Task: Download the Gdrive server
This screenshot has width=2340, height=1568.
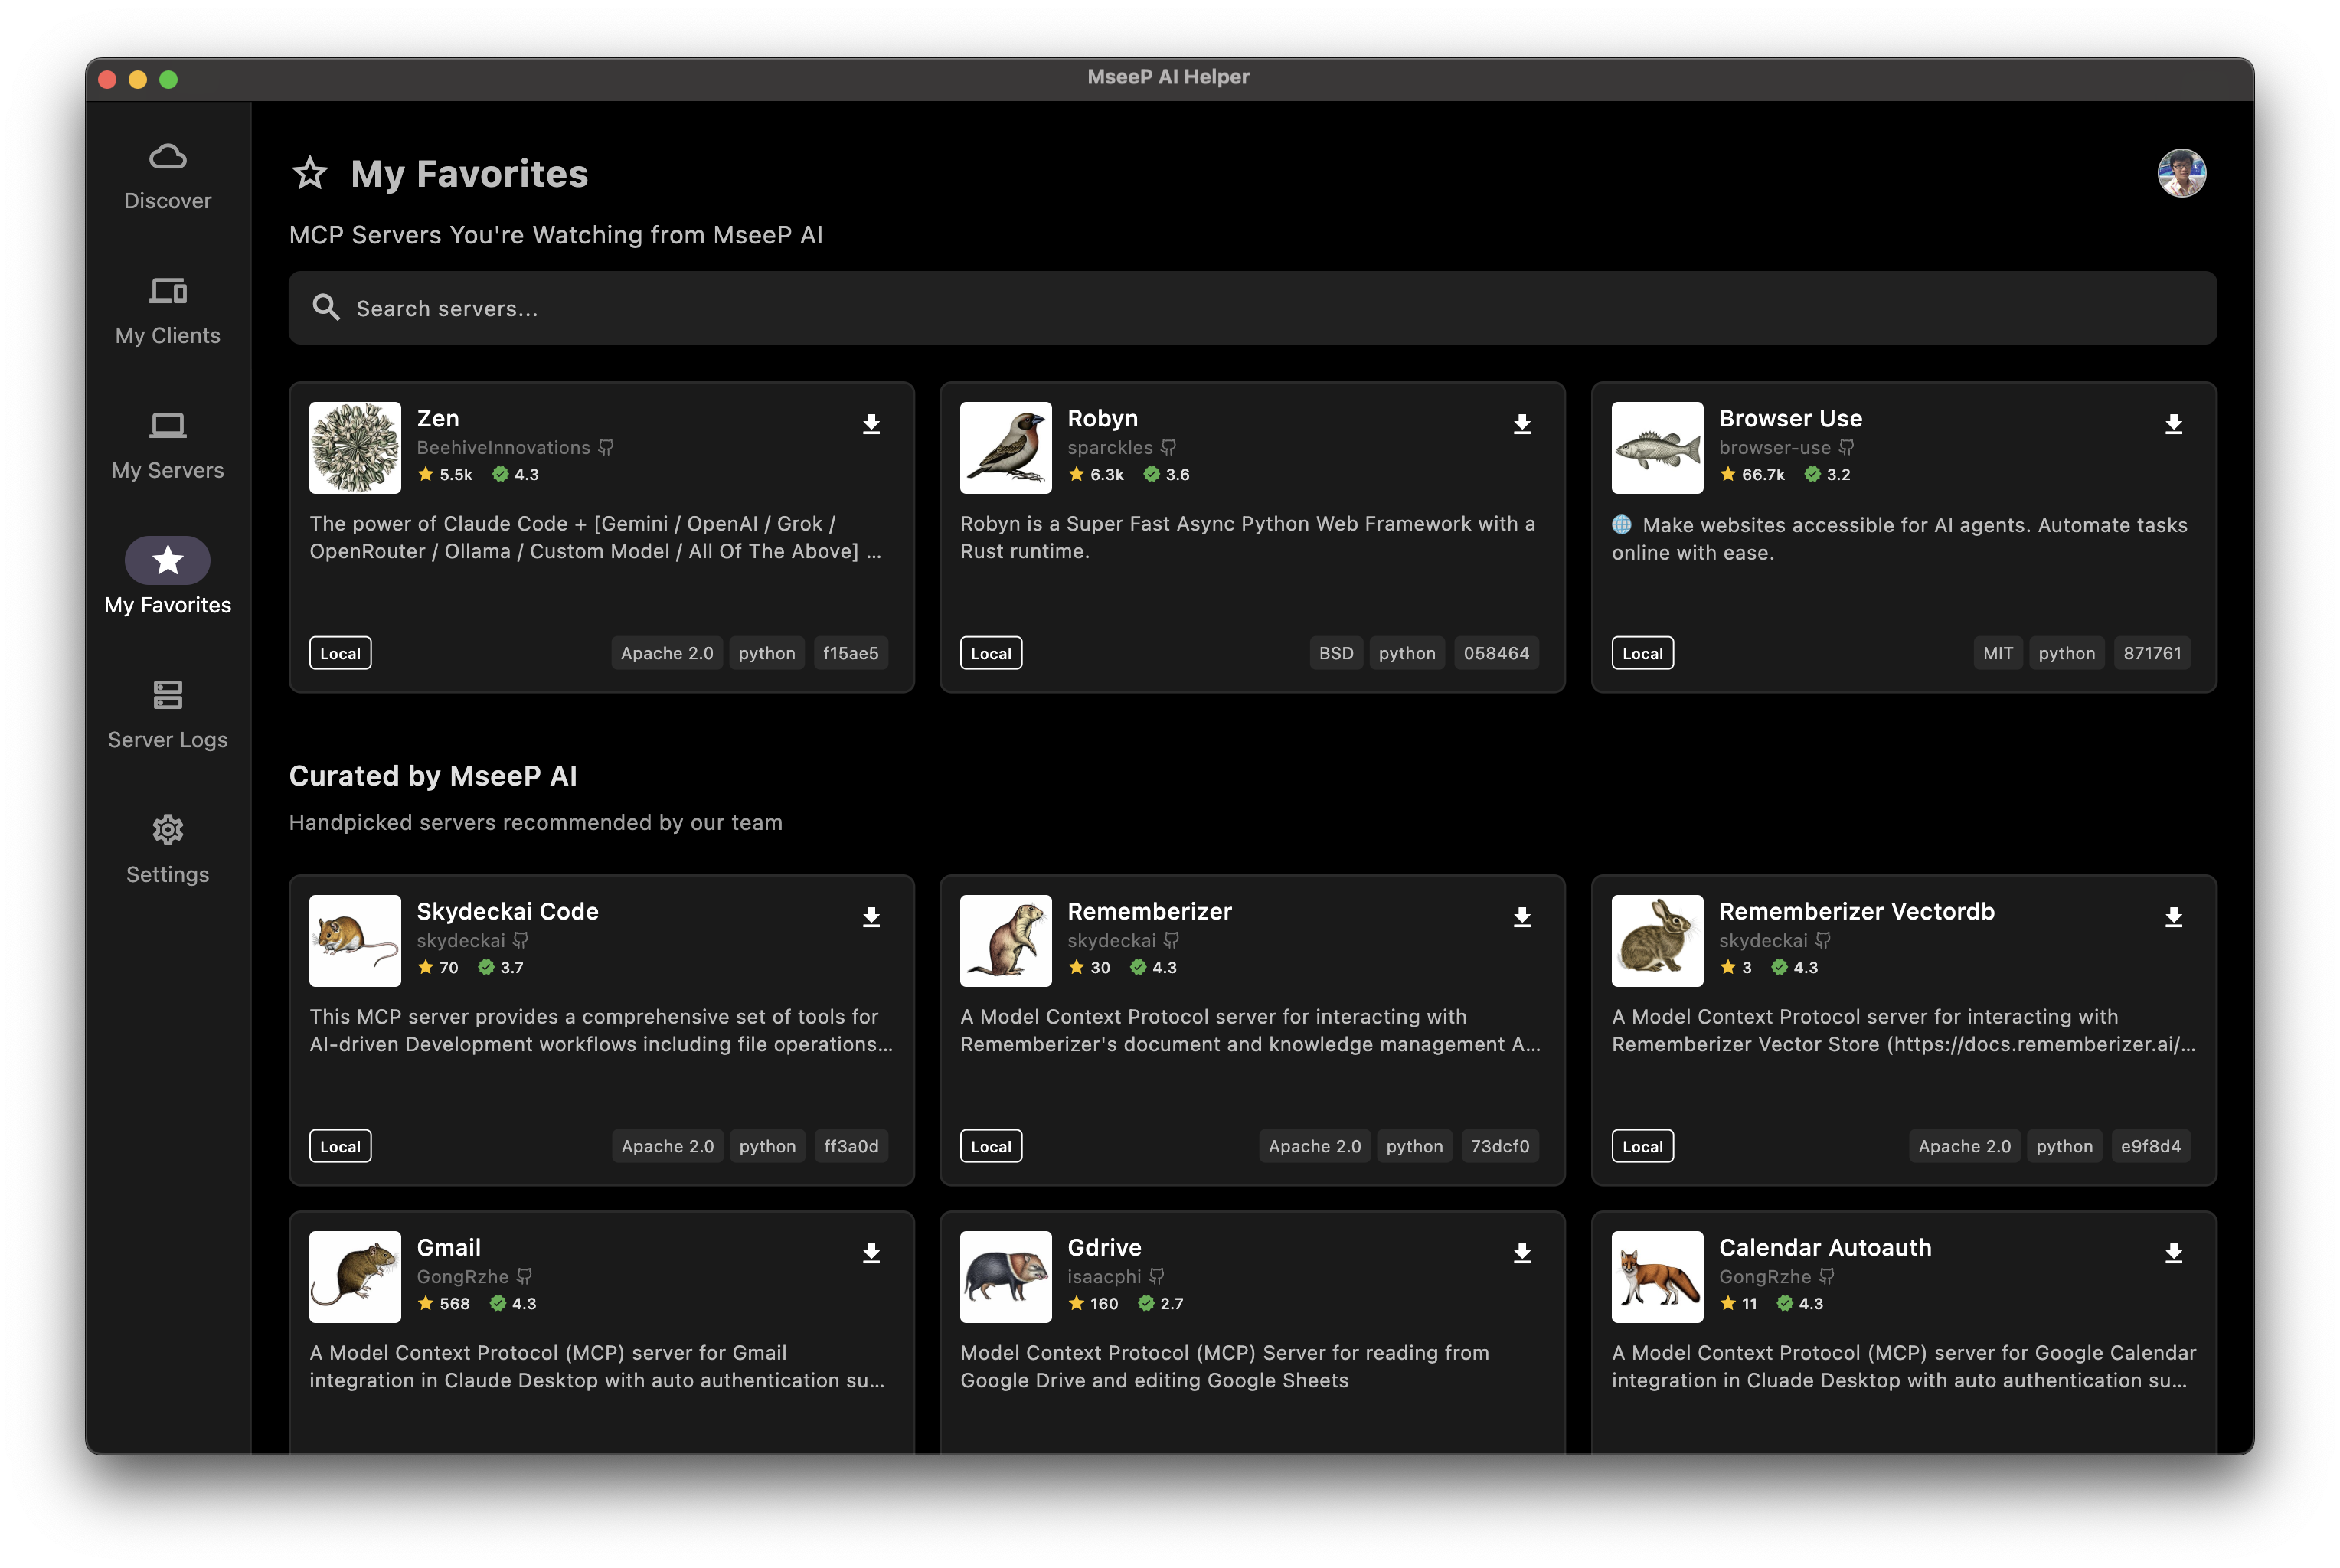Action: (1522, 1253)
